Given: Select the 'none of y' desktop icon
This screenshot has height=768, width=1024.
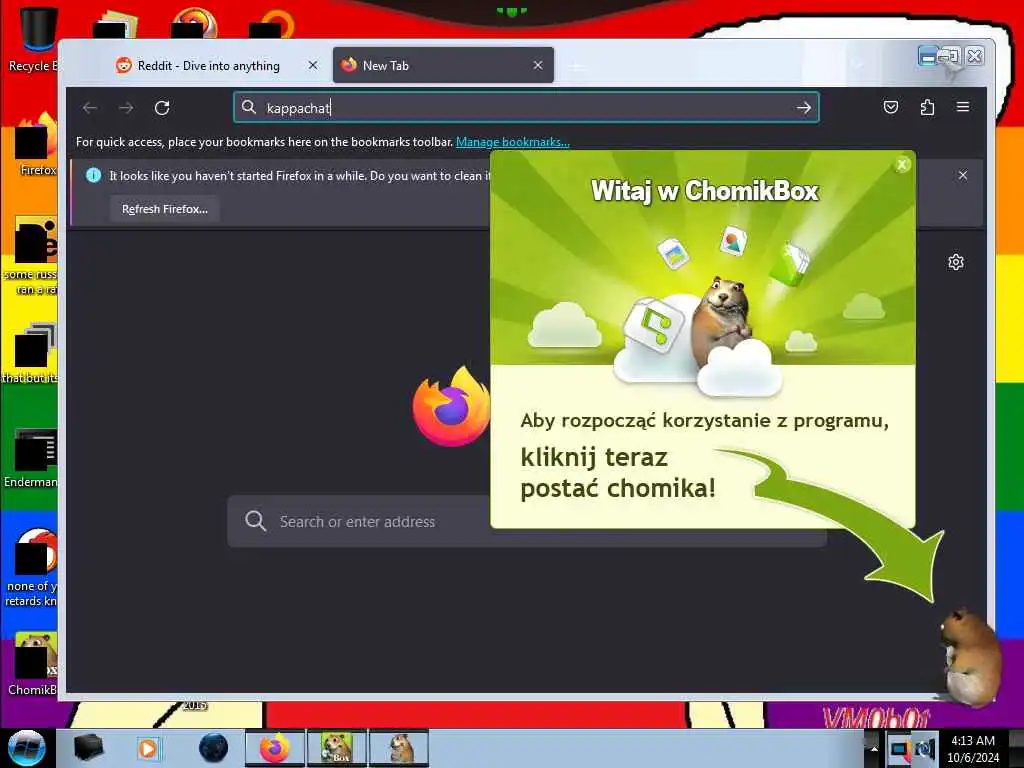Looking at the screenshot, I should click(x=33, y=567).
